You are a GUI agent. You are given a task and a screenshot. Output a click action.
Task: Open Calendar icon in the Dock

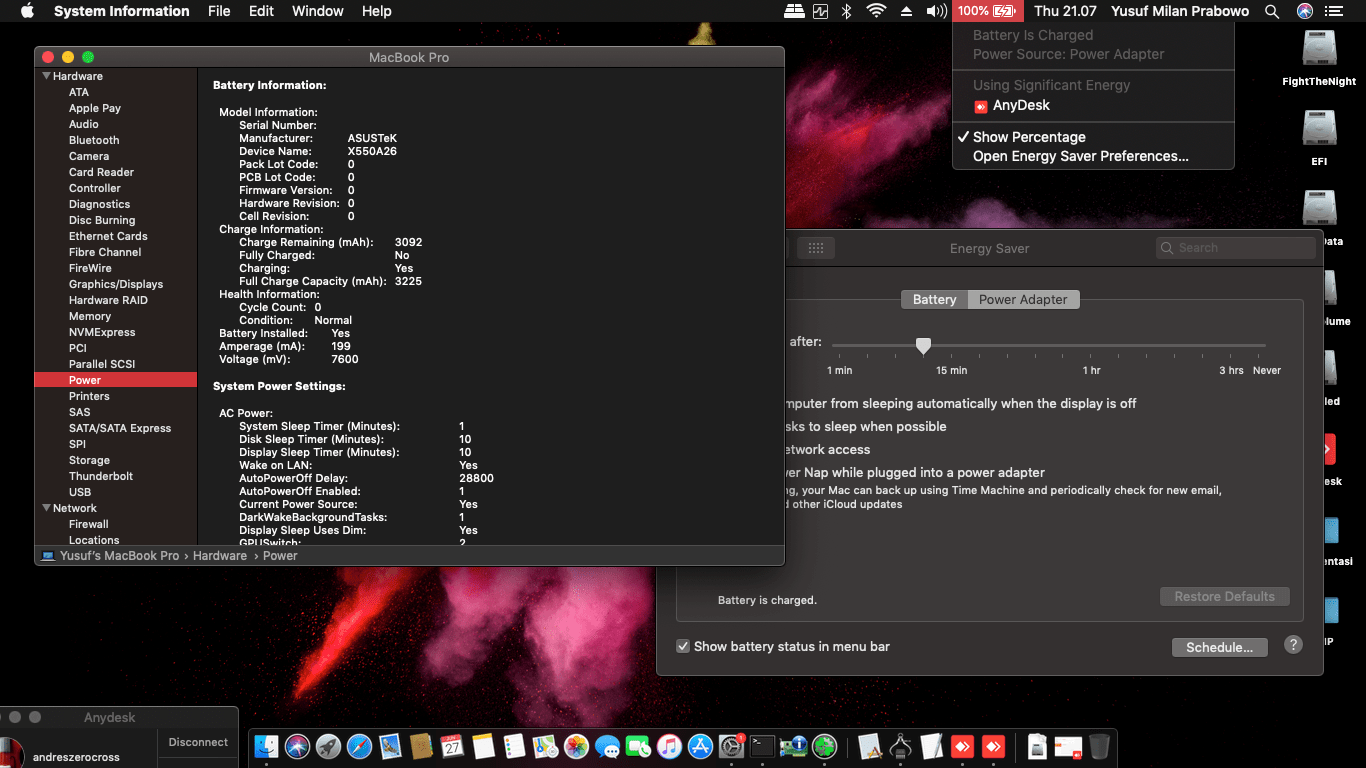(x=452, y=746)
